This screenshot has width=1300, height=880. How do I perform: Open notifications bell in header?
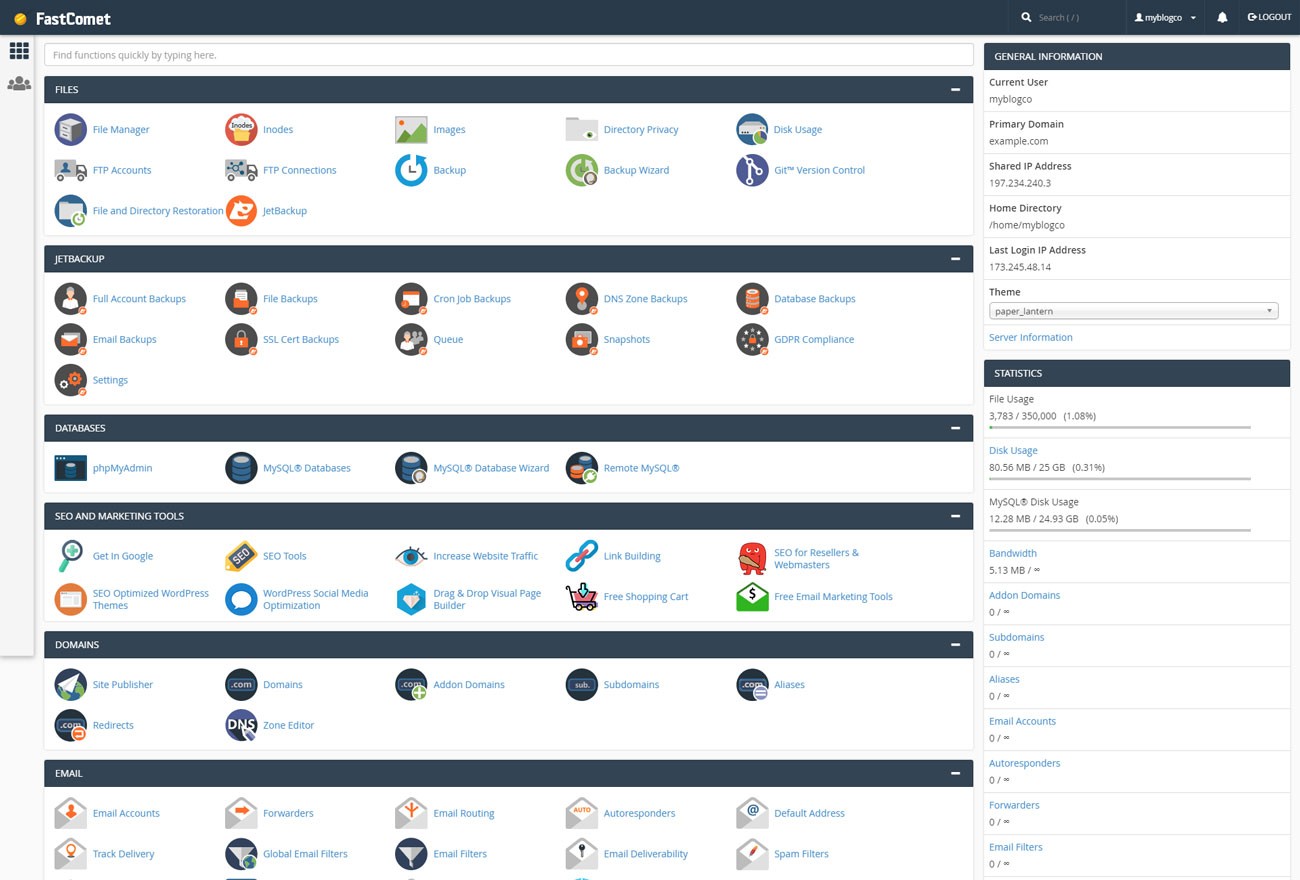tap(1222, 17)
